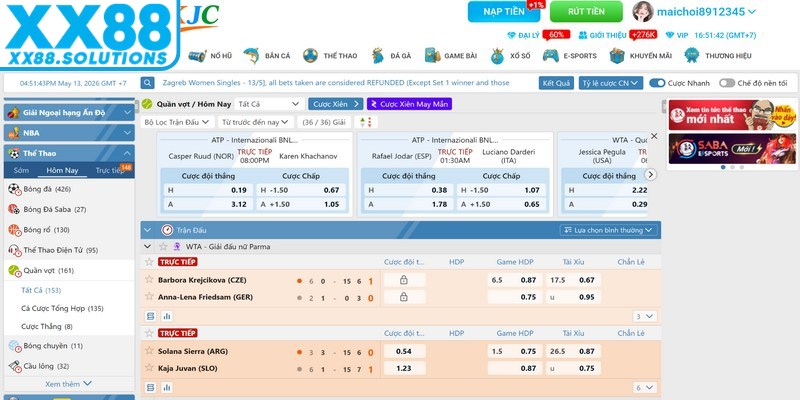Click the second carousel dot under the banners
Image resolution: width=800 pixels, height=400 pixels.
(x=732, y=167)
